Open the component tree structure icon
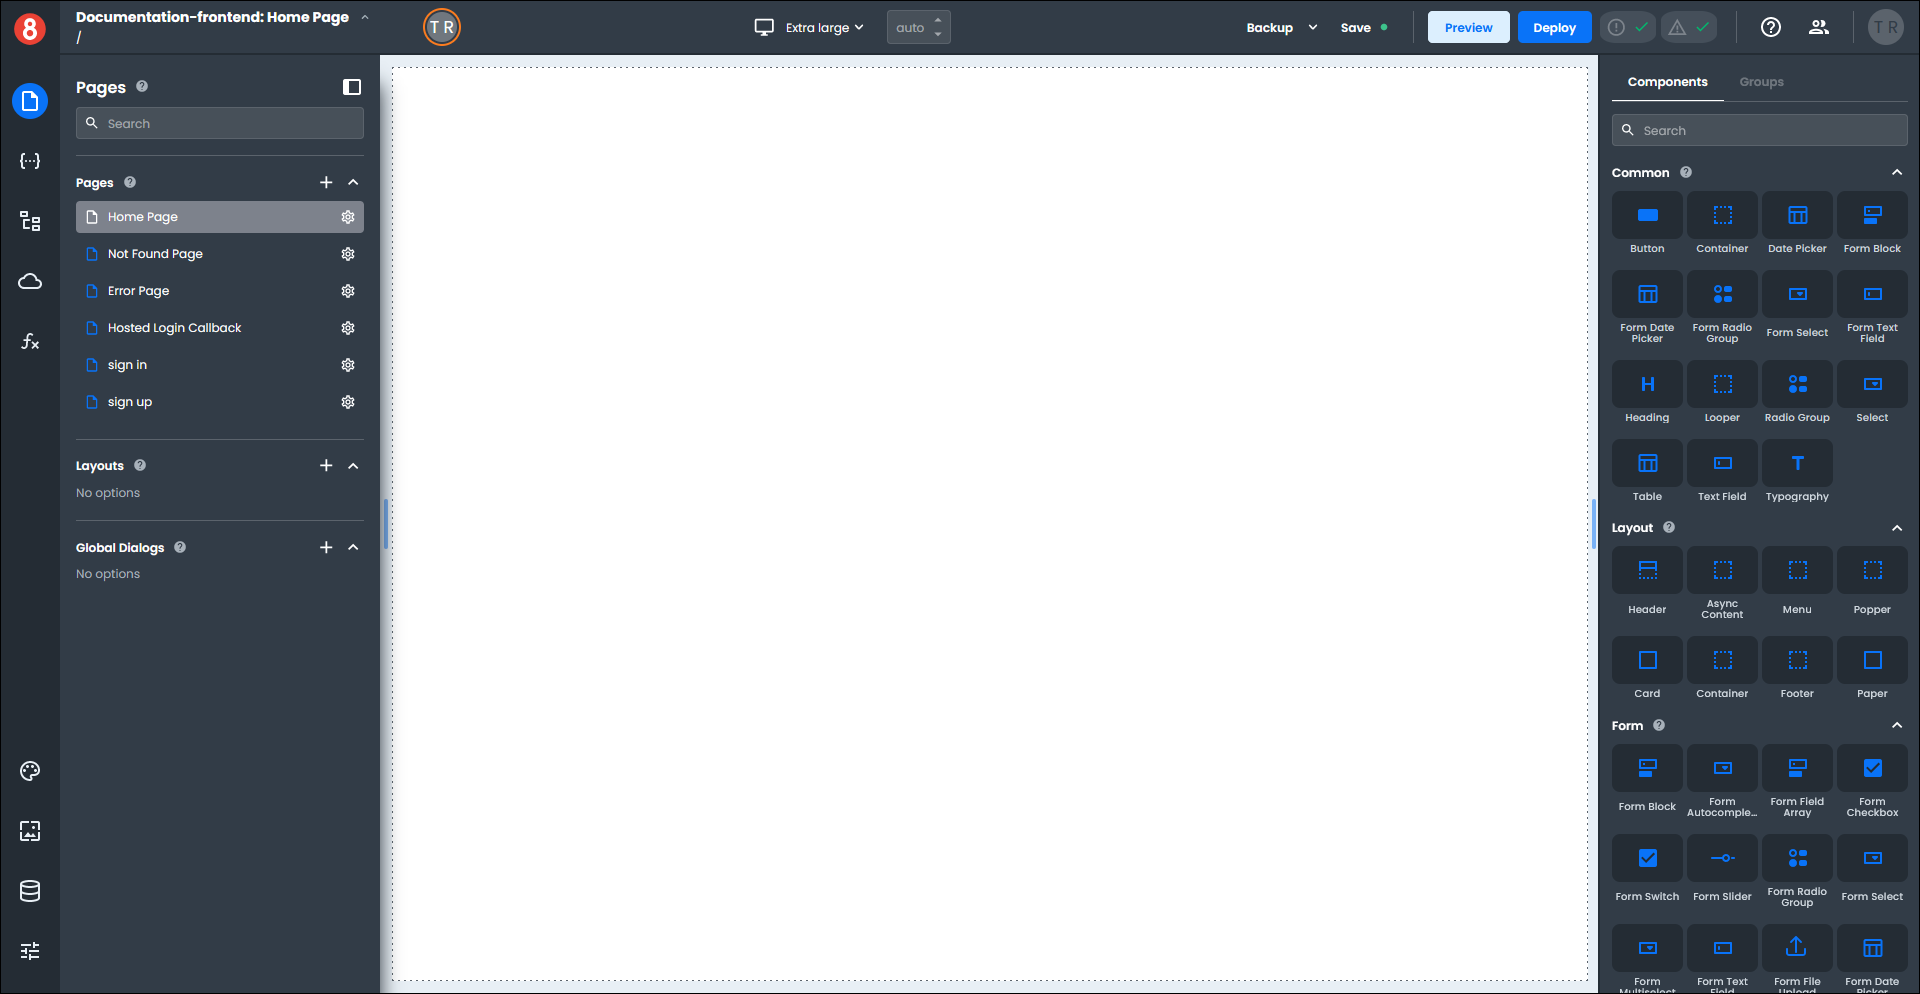The width and height of the screenshot is (1920, 994). 30,221
